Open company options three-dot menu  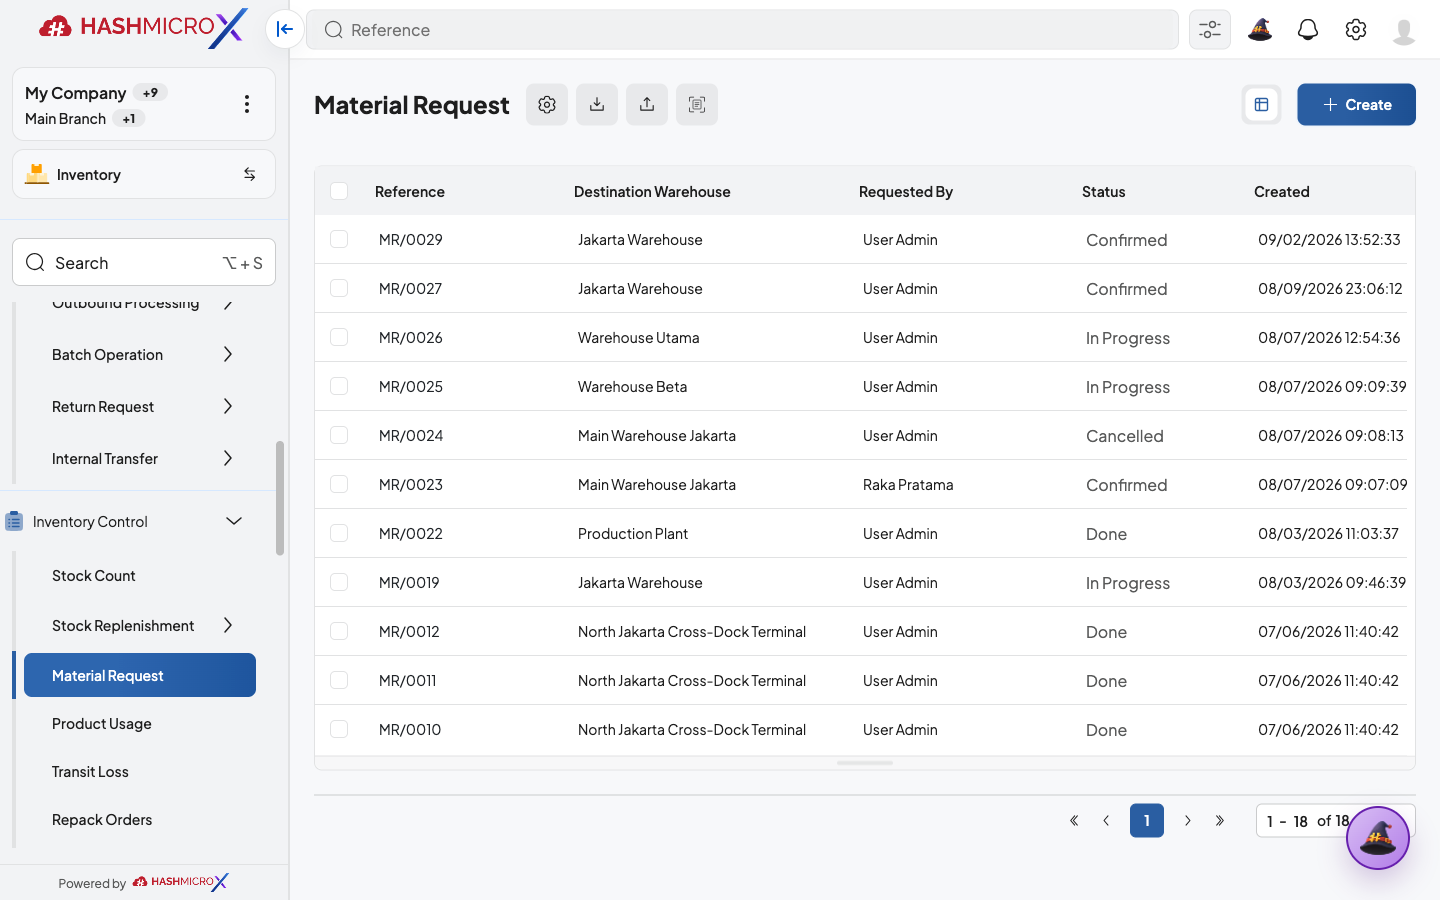coord(247,104)
